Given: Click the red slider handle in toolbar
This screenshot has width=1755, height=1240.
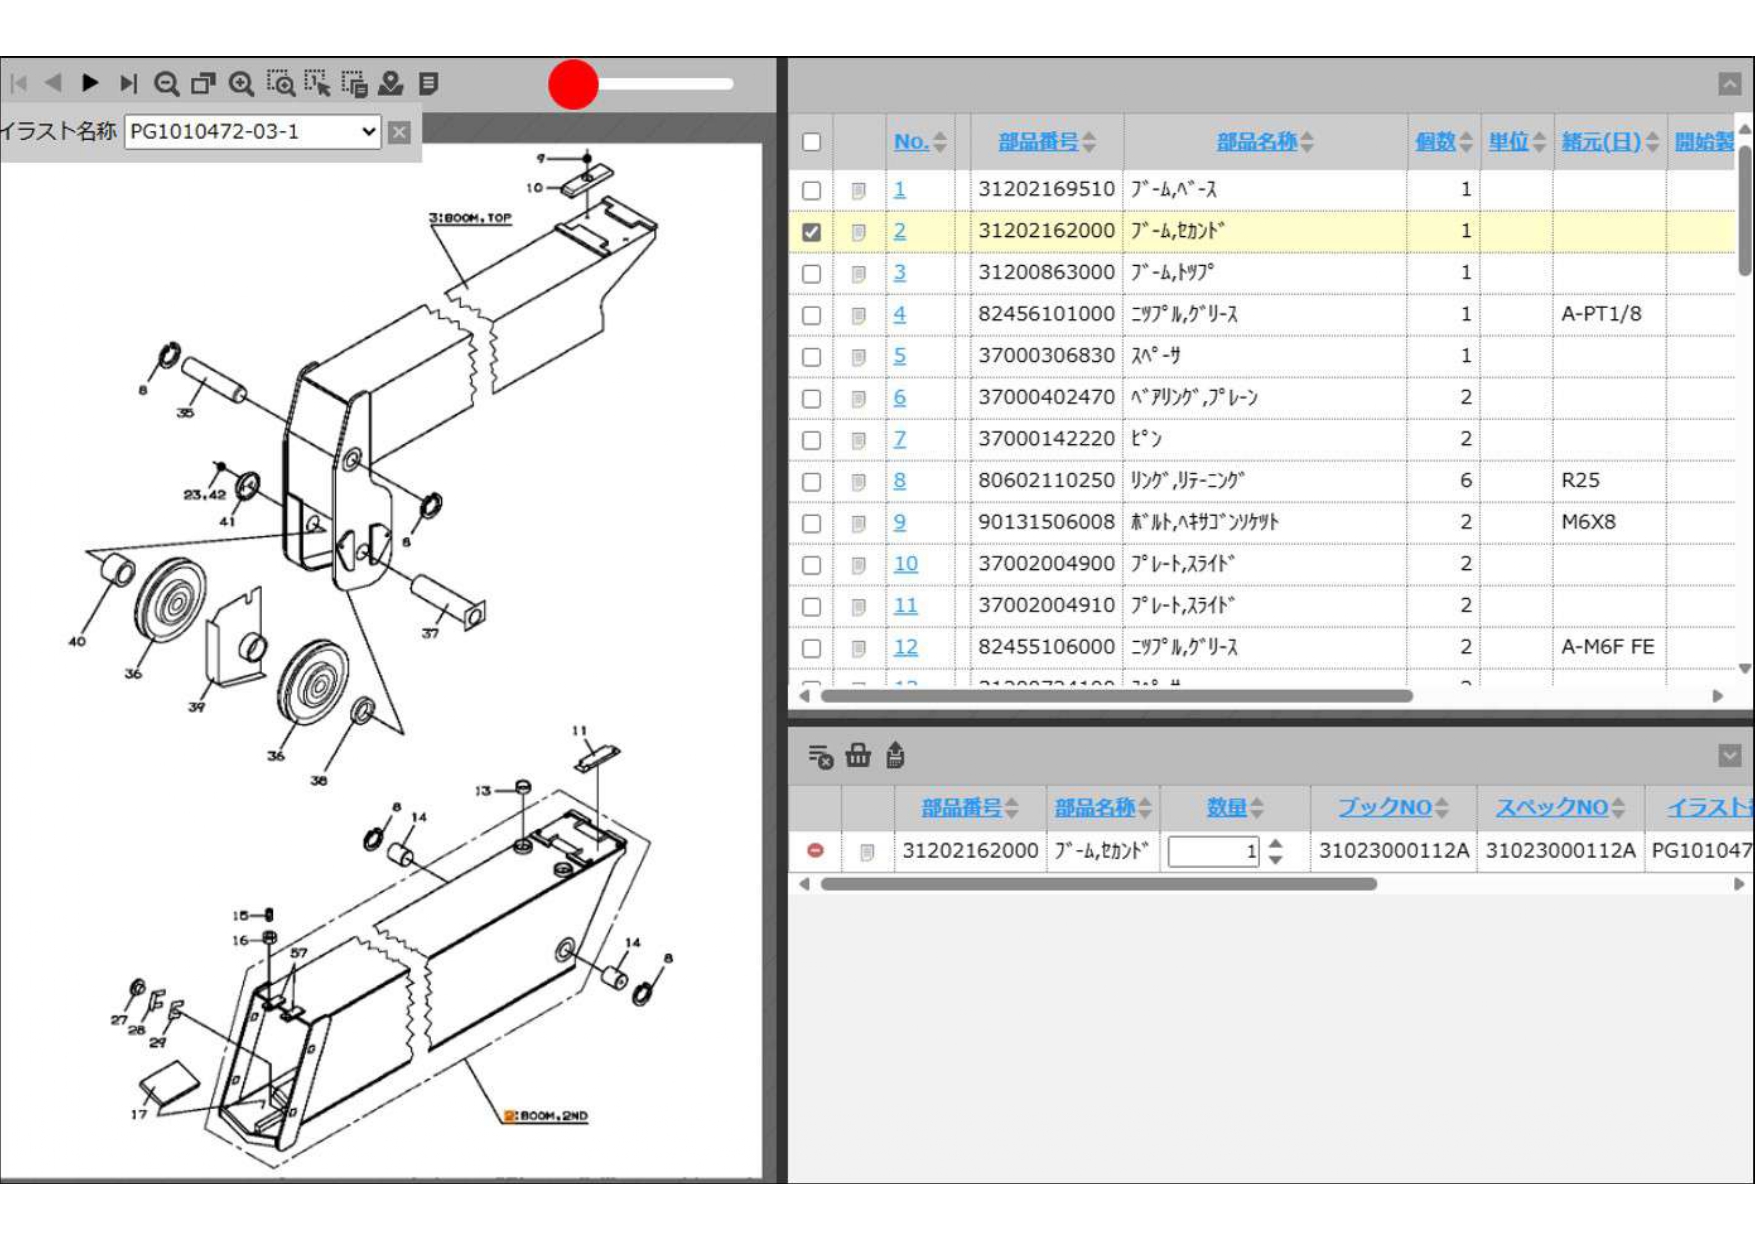Looking at the screenshot, I should 573,84.
